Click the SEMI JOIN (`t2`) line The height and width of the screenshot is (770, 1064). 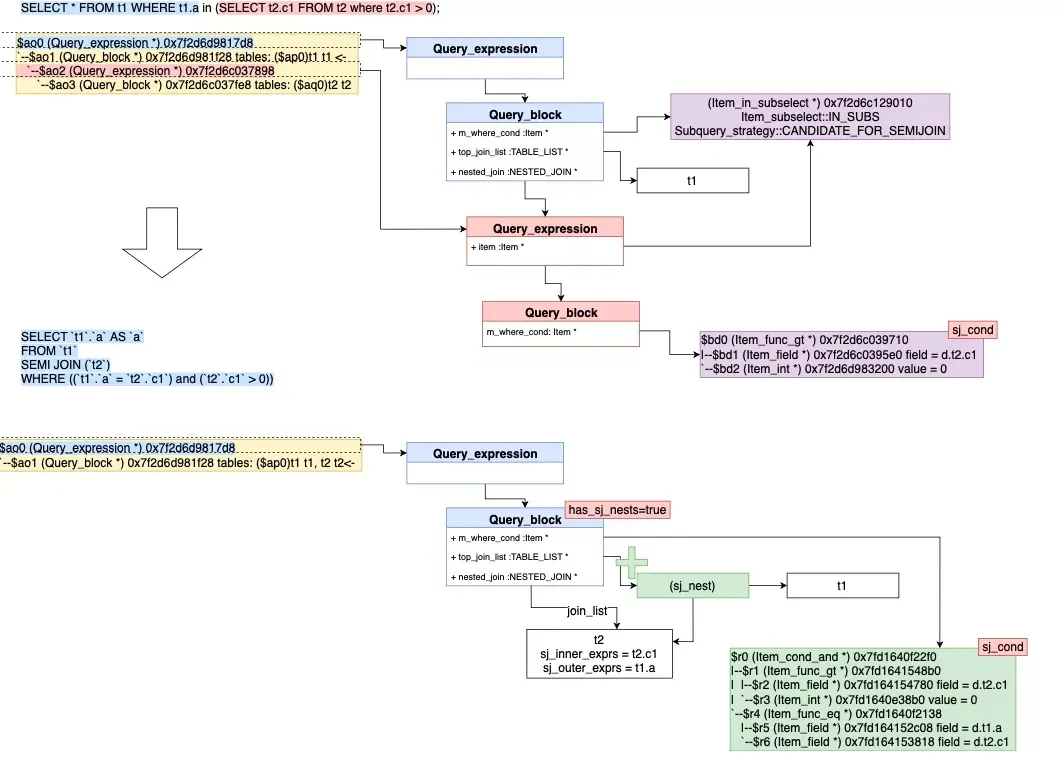(65, 365)
